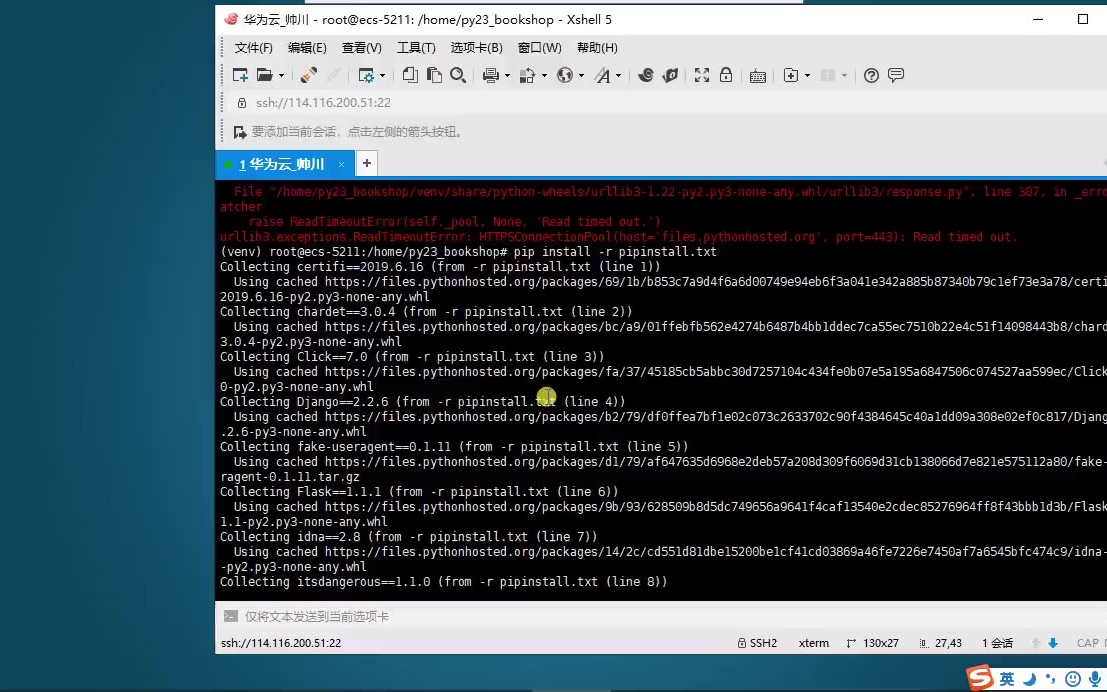The height and width of the screenshot is (692, 1107).
Task: Open the 工具(T) menu
Action: click(x=416, y=48)
